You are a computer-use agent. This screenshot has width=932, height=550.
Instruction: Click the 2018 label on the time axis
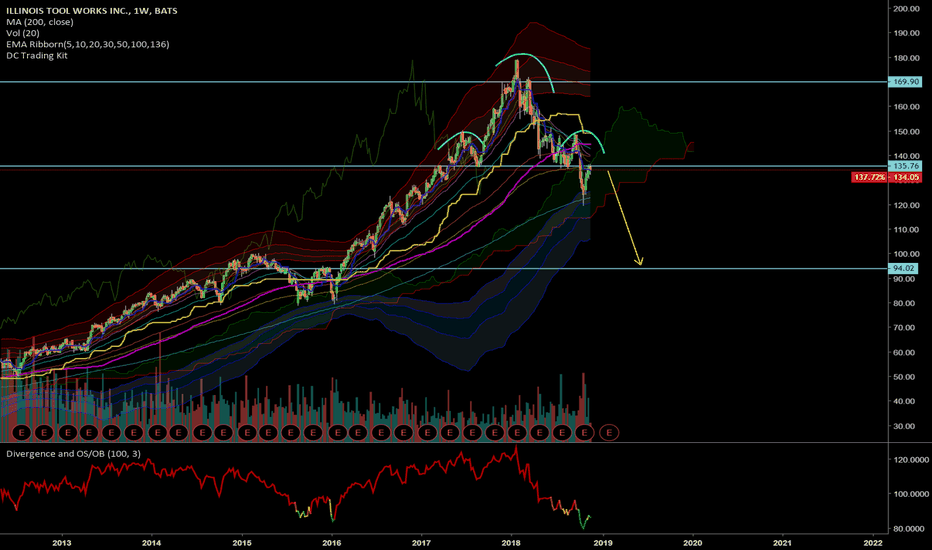point(511,542)
